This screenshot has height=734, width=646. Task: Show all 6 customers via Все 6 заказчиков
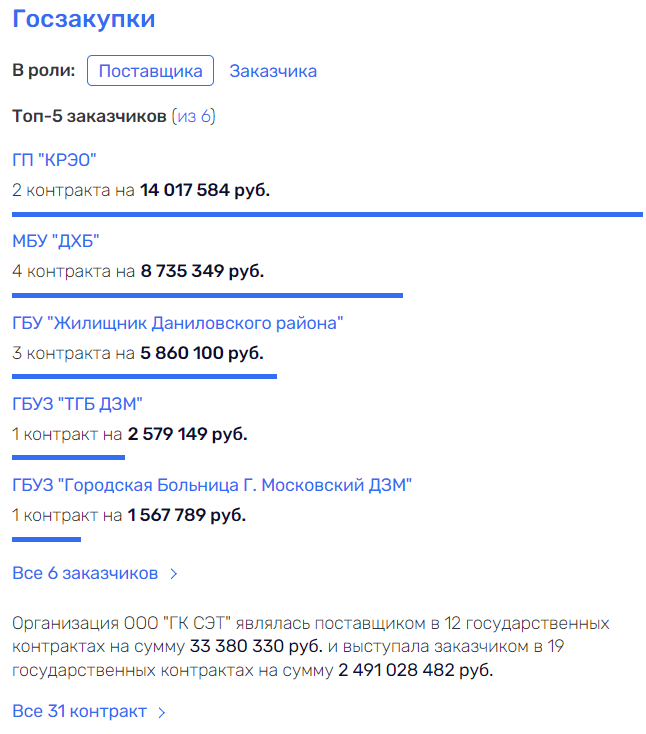pos(85,573)
